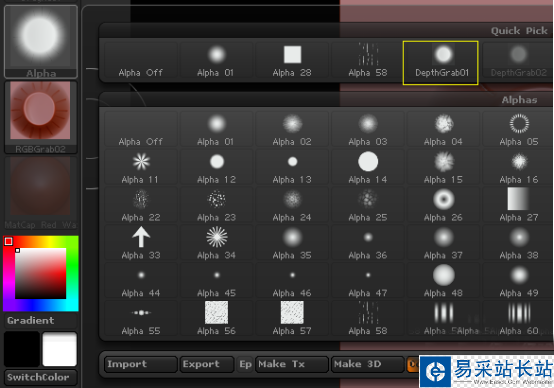Pick Alpha 01 from Quick Pick row

216,61
